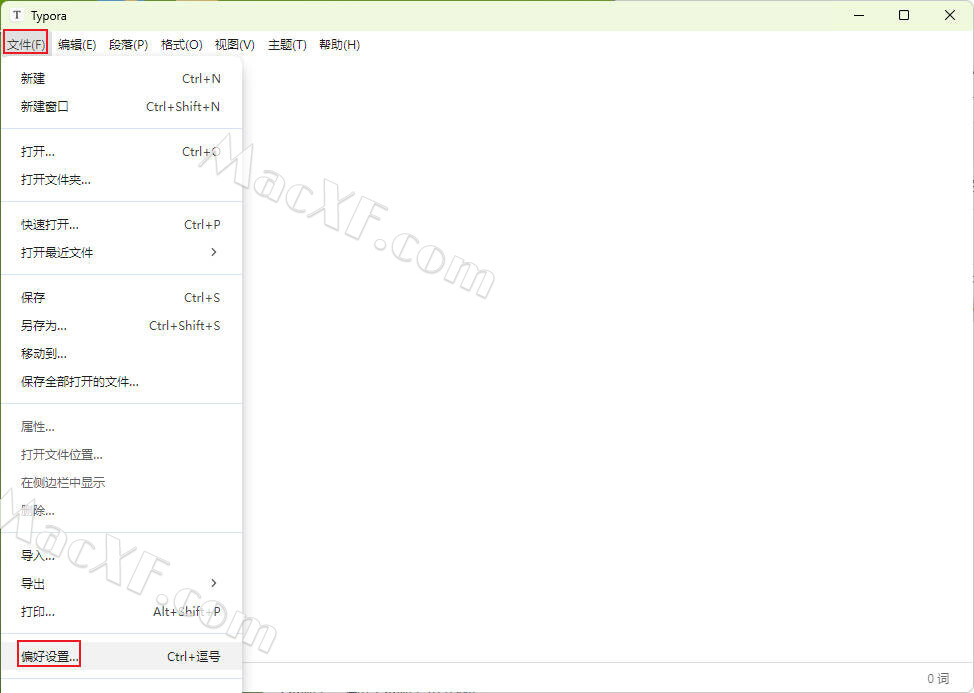This screenshot has height=693, width=974.
Task: Click 在侧边栏中显示 entry
Action: 121,482
